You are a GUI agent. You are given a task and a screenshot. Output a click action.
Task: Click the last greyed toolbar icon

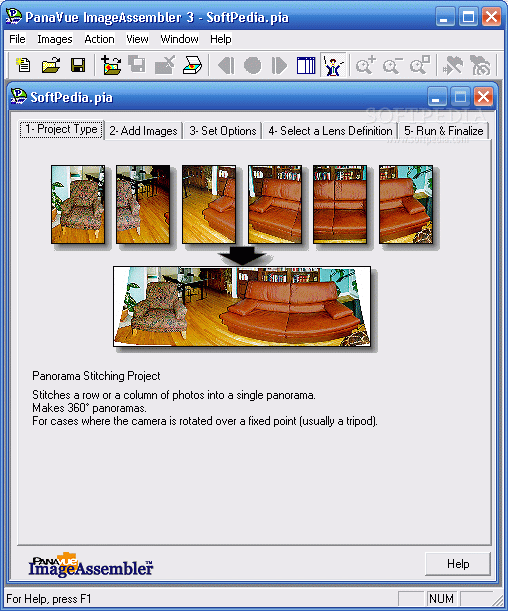(x=480, y=65)
